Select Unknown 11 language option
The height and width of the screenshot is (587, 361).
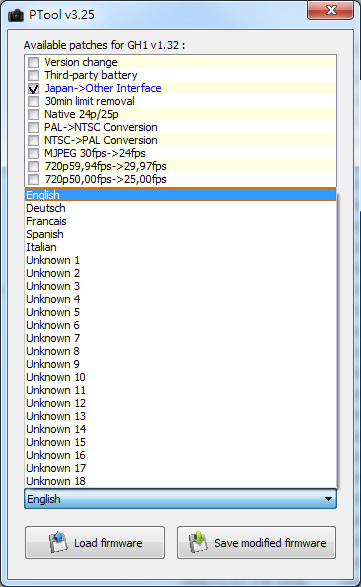180,390
